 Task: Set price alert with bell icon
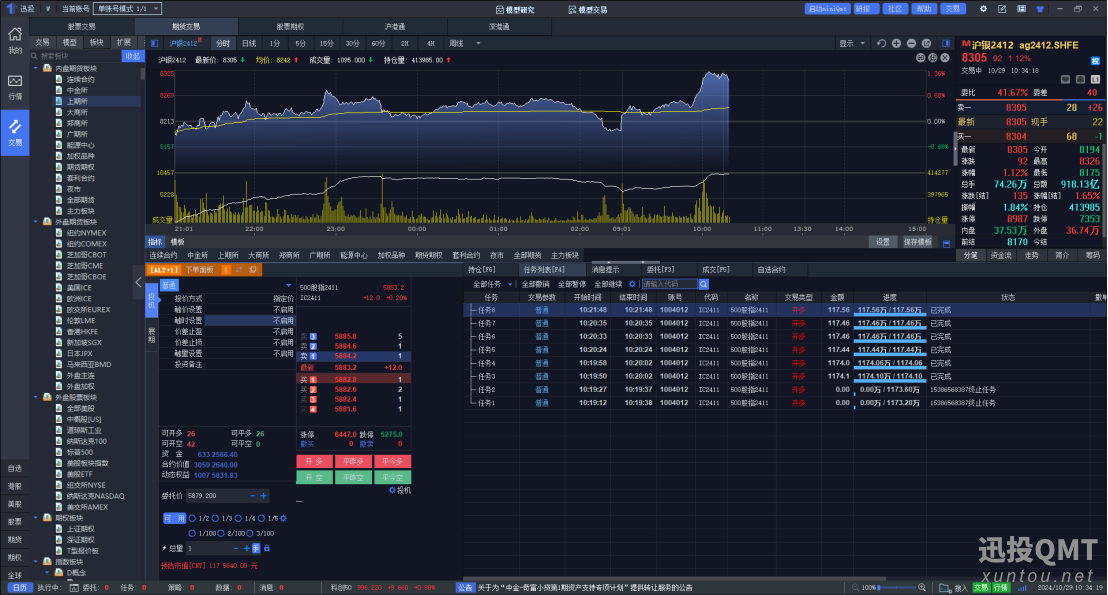pyautogui.click(x=1080, y=79)
